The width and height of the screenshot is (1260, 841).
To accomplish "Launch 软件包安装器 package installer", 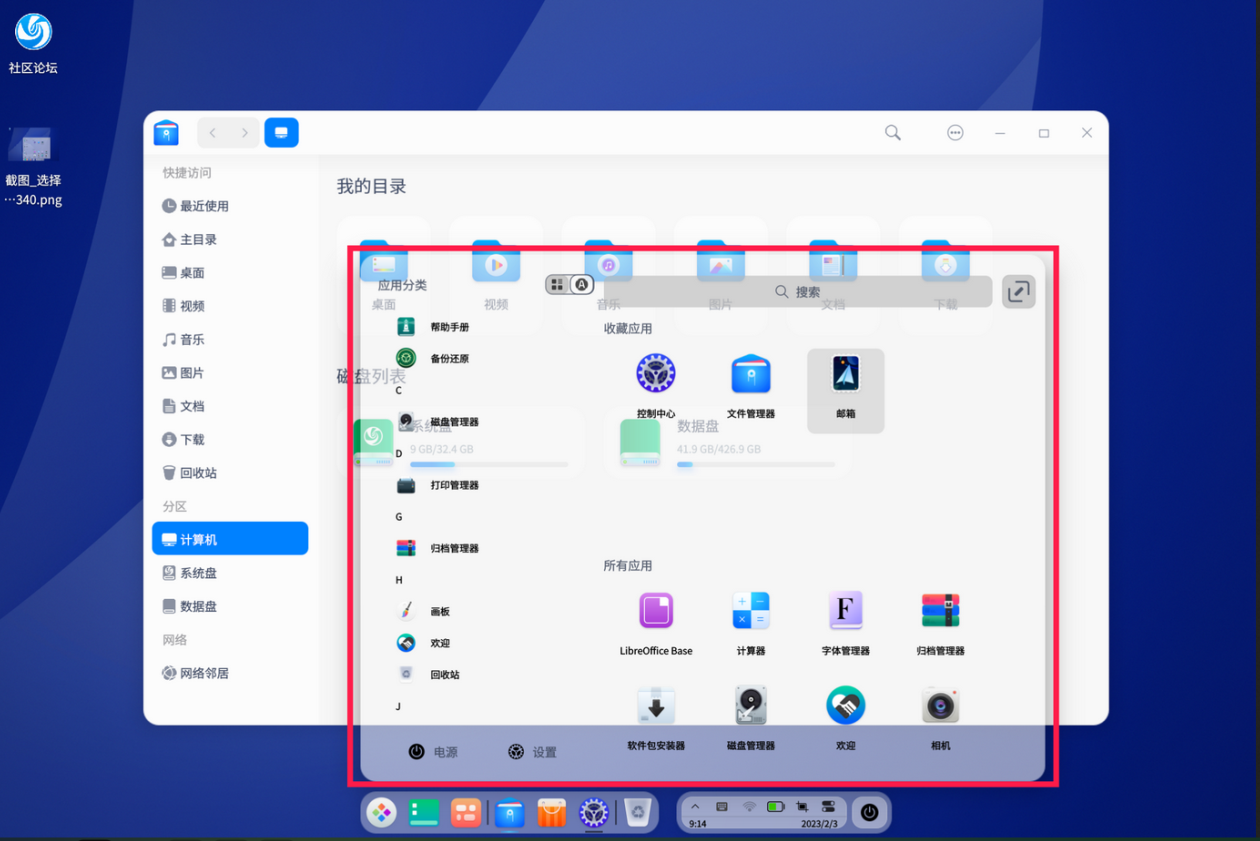I will tap(656, 717).
